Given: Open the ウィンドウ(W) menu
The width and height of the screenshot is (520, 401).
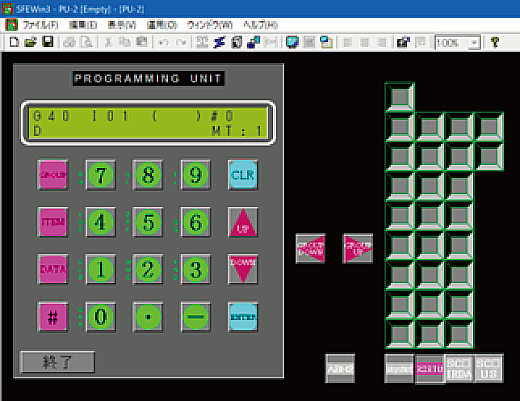Looking at the screenshot, I should point(209,25).
